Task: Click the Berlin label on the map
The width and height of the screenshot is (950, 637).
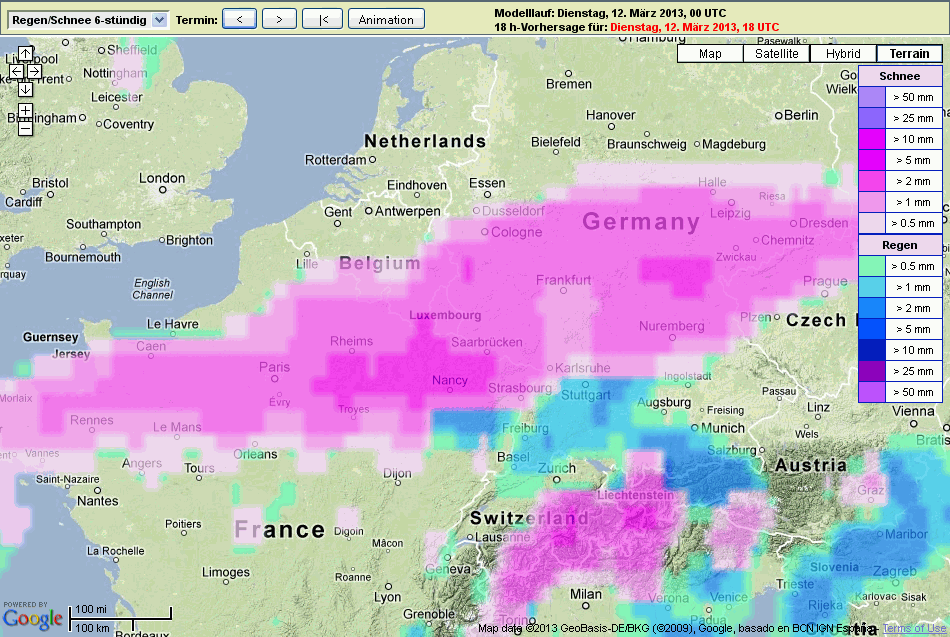Action: (801, 115)
